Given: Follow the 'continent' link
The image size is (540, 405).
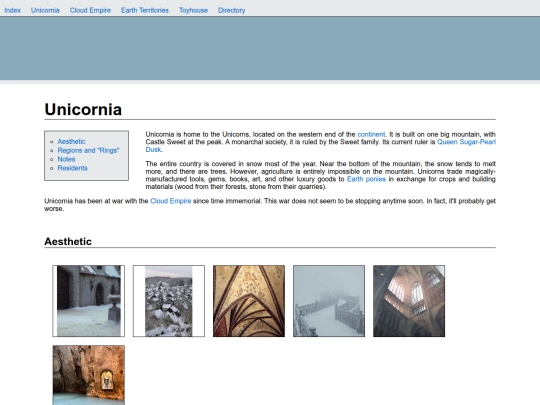Looking at the screenshot, I should [x=371, y=134].
